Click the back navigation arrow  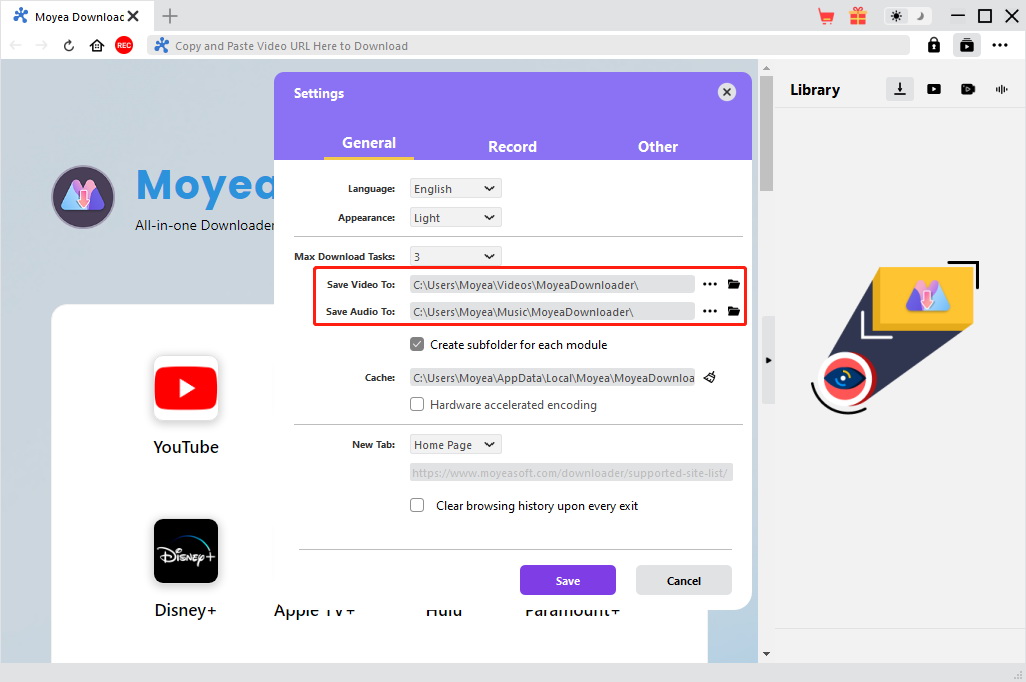coord(16,45)
